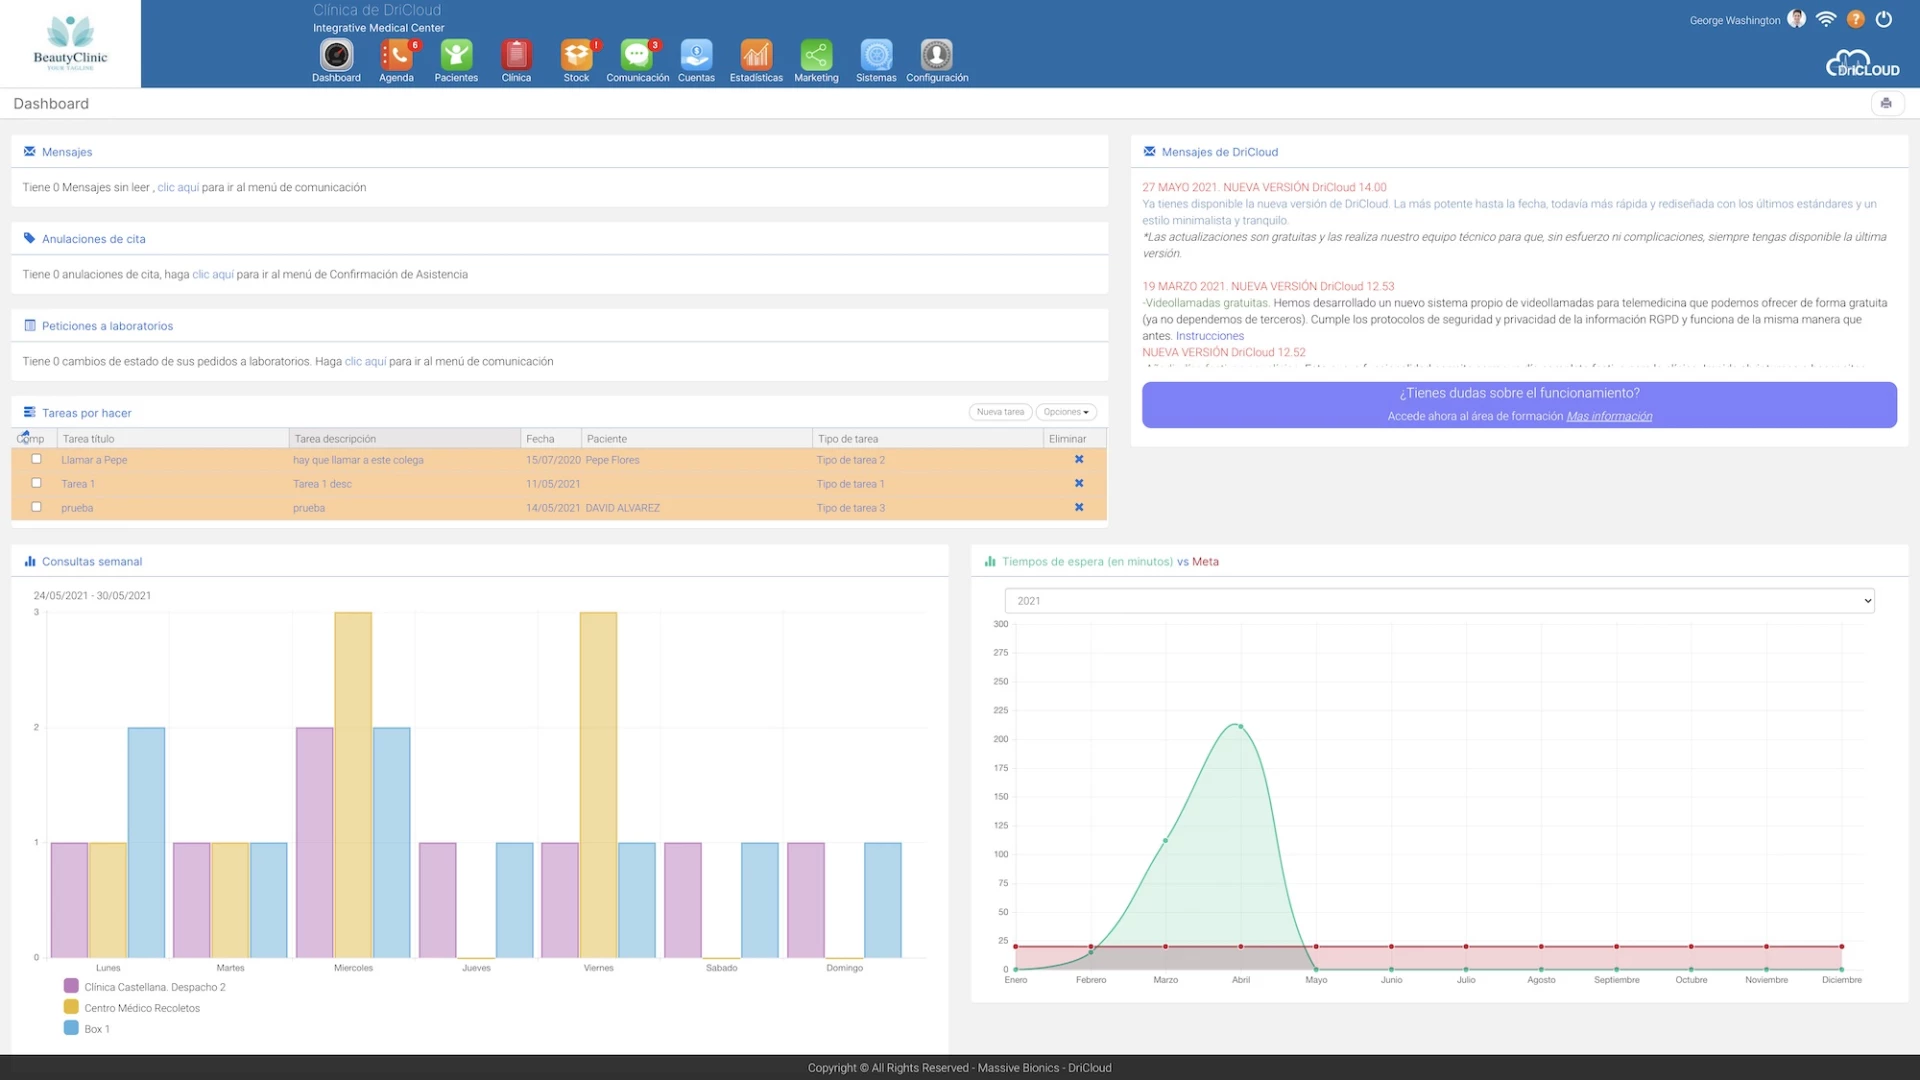
Task: Click the power logout icon
Action: 1884,19
